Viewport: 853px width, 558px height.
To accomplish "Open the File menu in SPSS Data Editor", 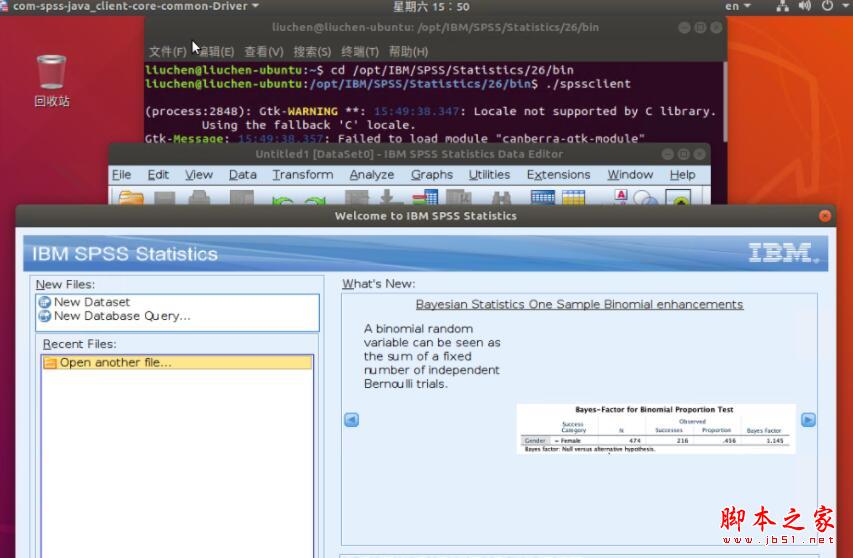I will click(121, 175).
